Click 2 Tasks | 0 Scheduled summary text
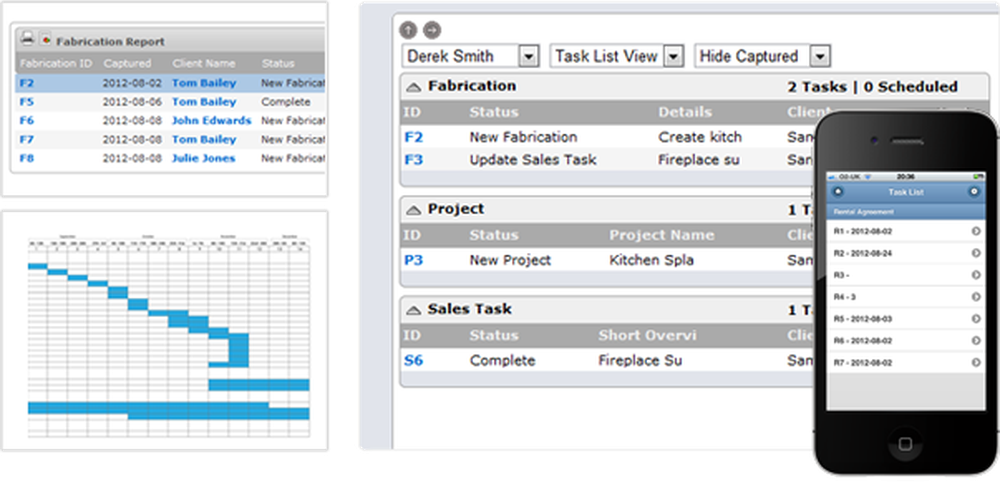This screenshot has height=482, width=1000. click(872, 87)
